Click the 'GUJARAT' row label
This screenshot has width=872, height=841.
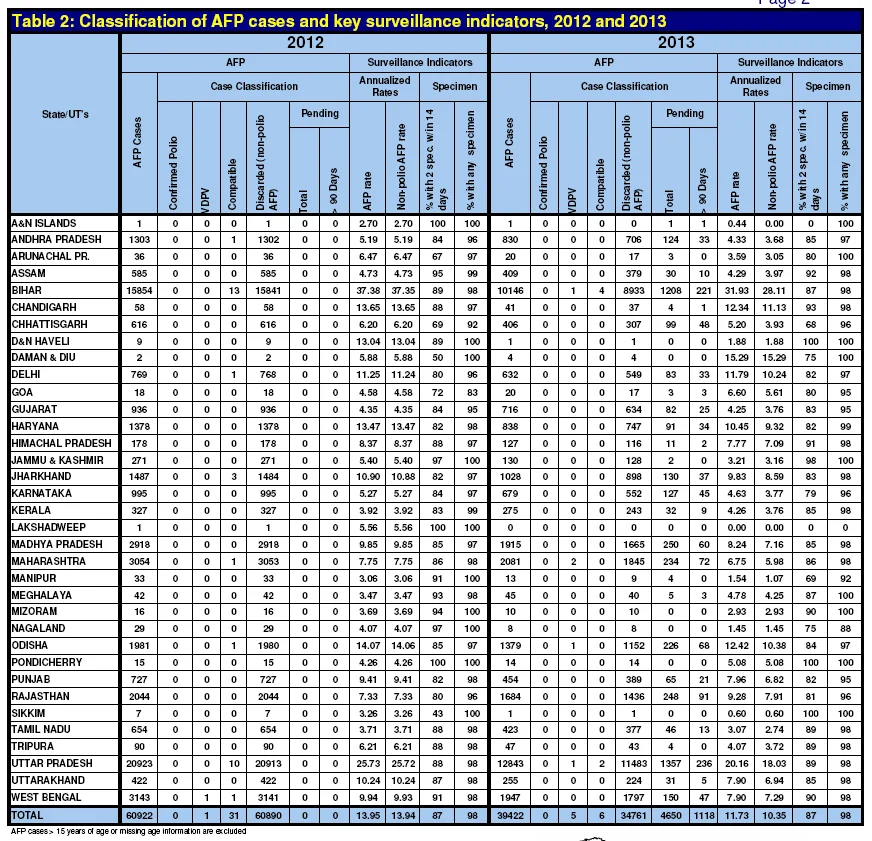coord(34,409)
